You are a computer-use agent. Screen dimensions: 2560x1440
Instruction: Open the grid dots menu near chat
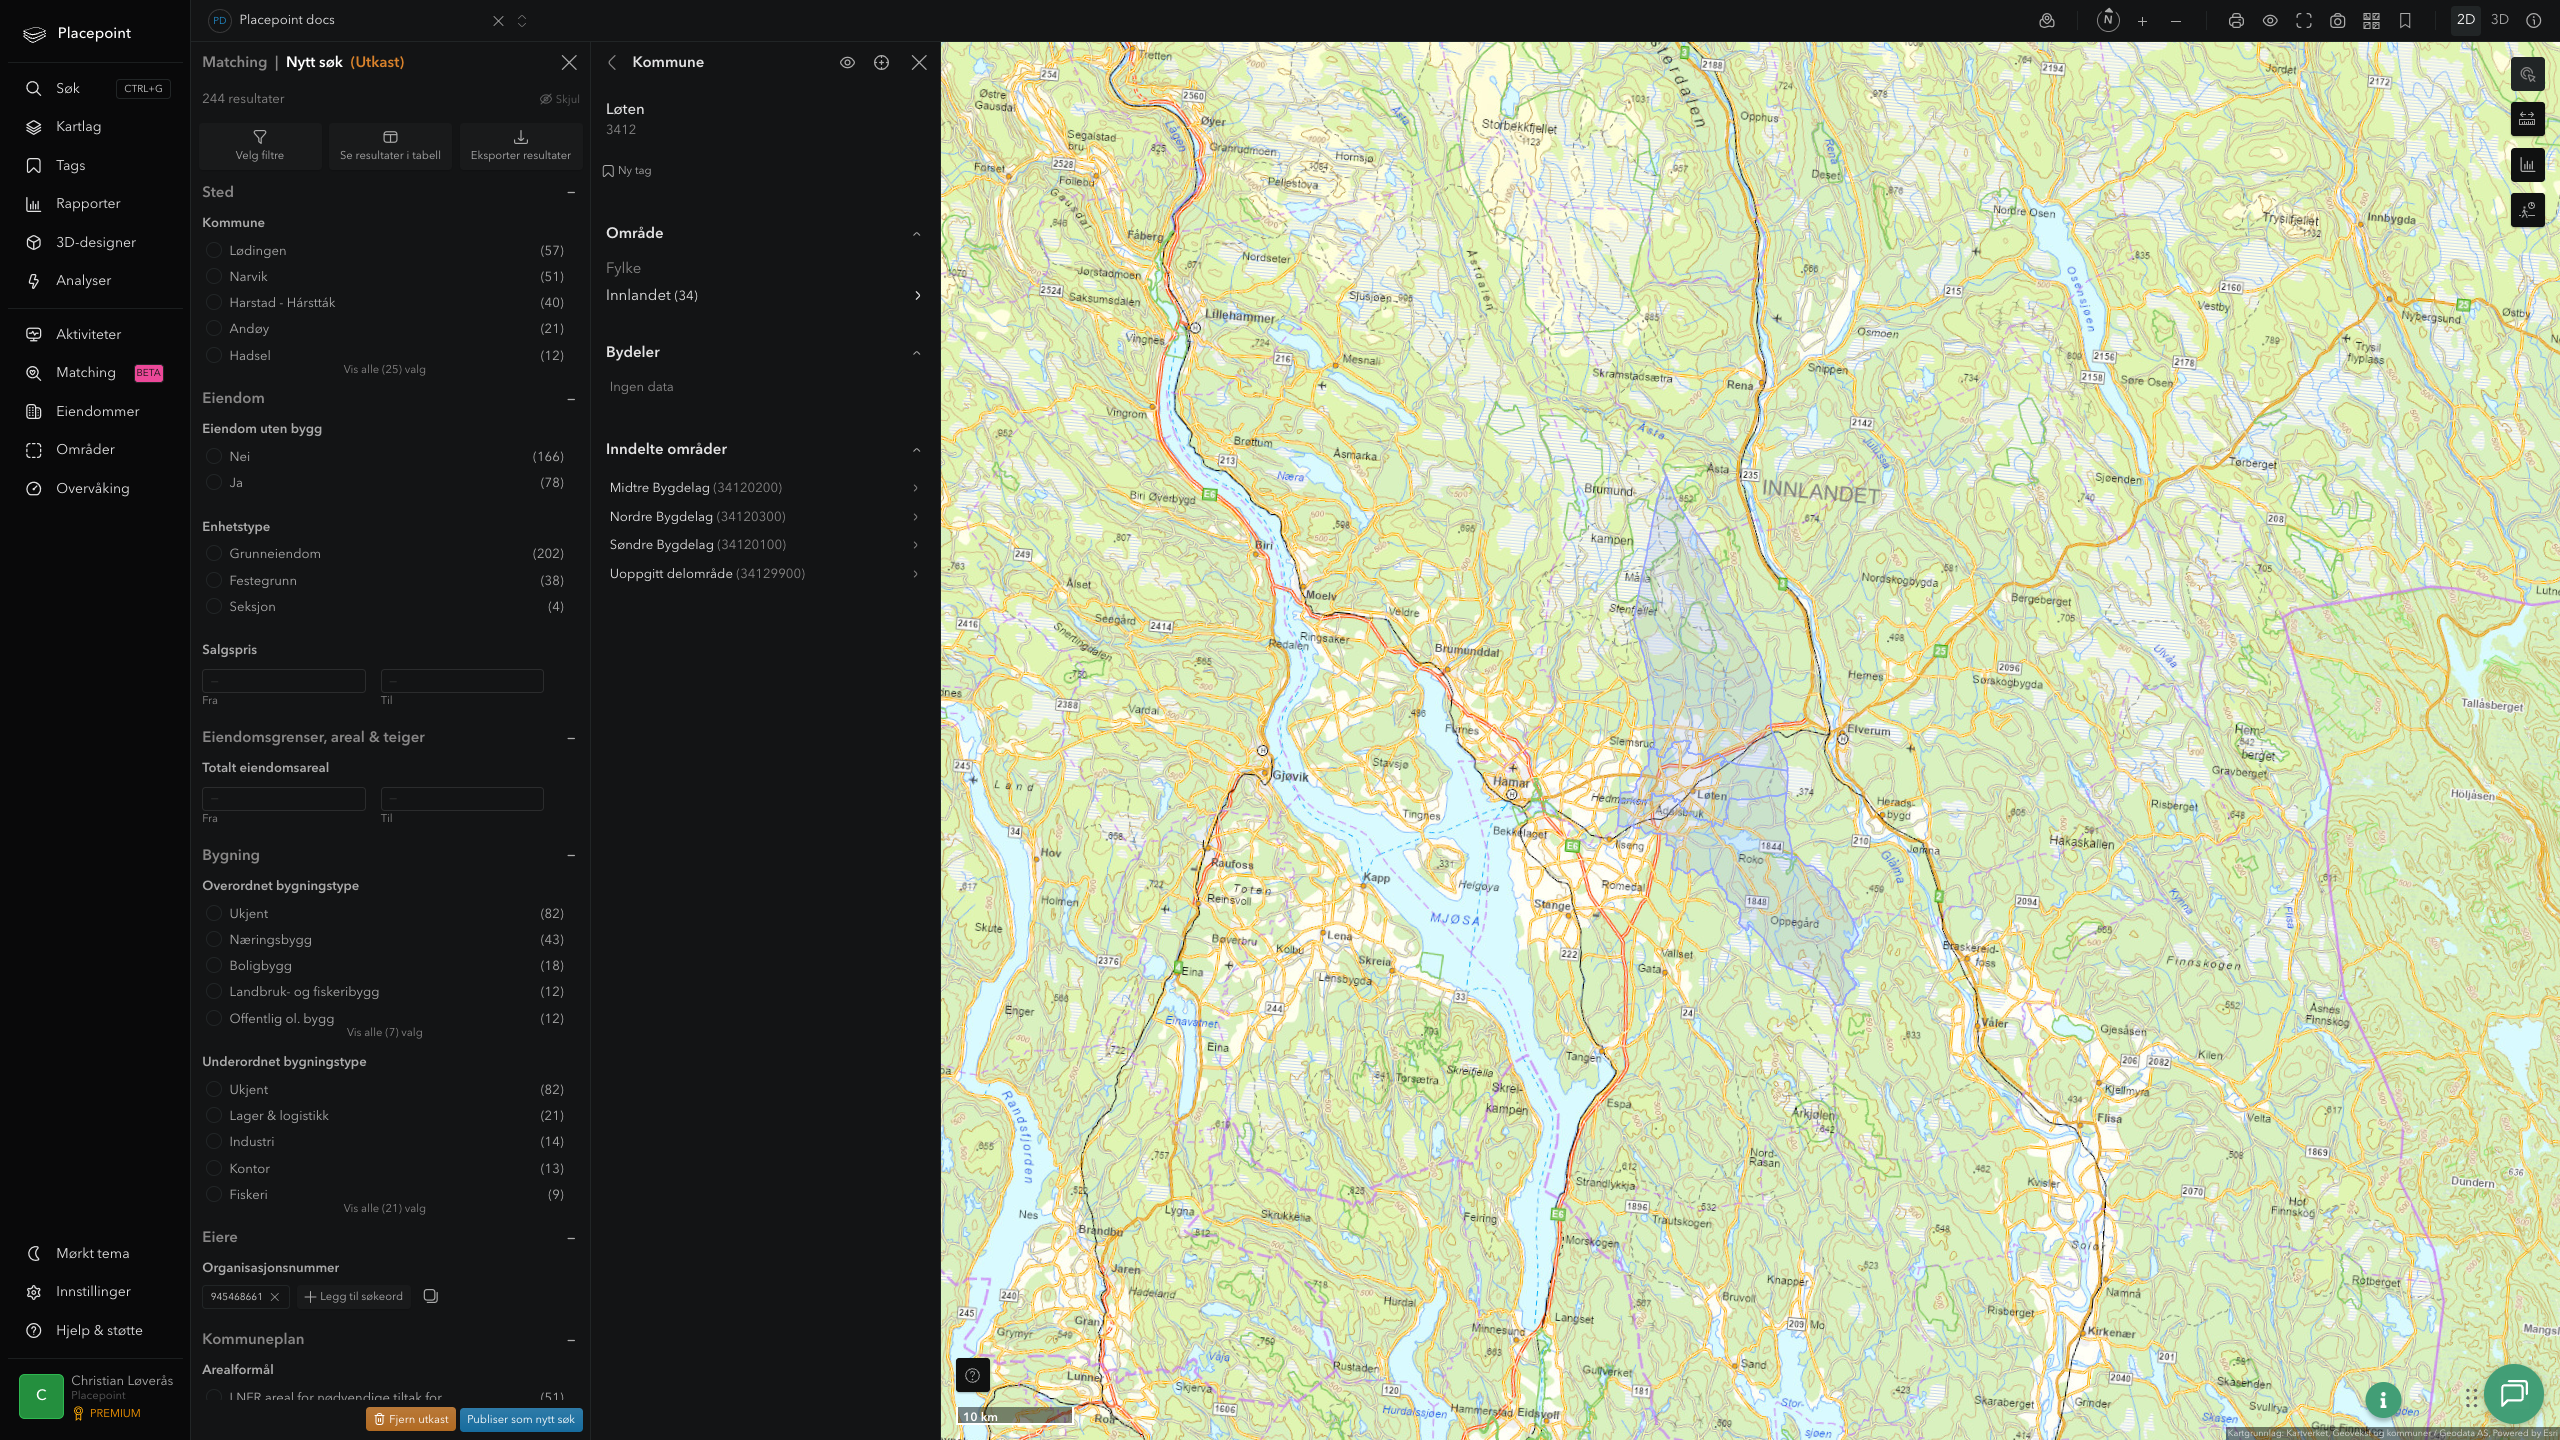coord(2471,1397)
